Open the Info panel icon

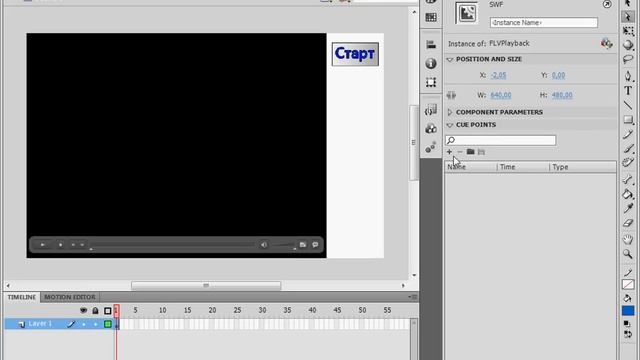pyautogui.click(x=431, y=63)
